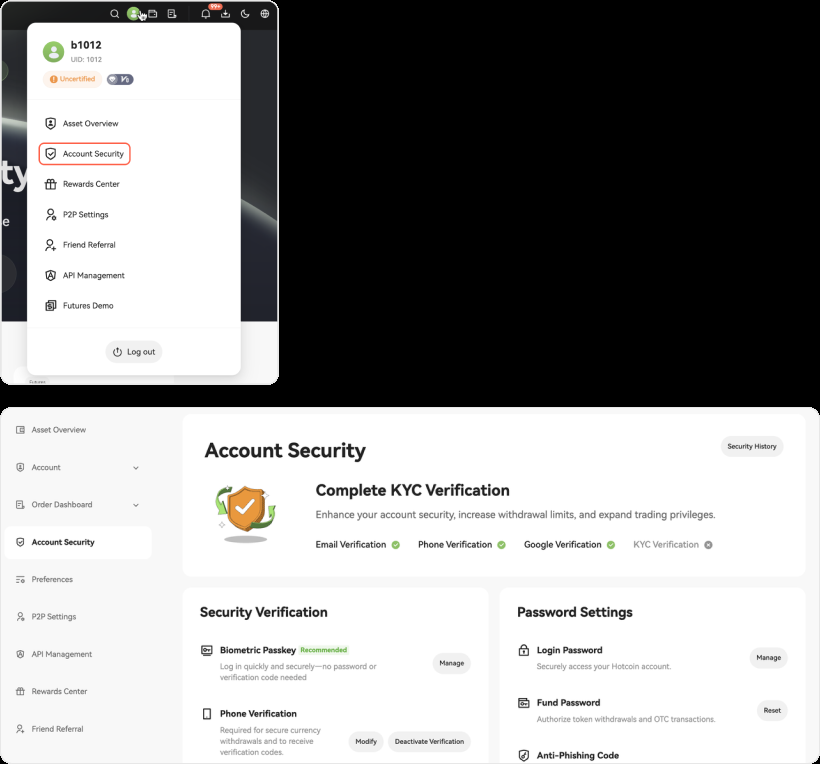Viewport: 820px width, 764px height.
Task: Open the wallet icon in top bar
Action: point(153,14)
